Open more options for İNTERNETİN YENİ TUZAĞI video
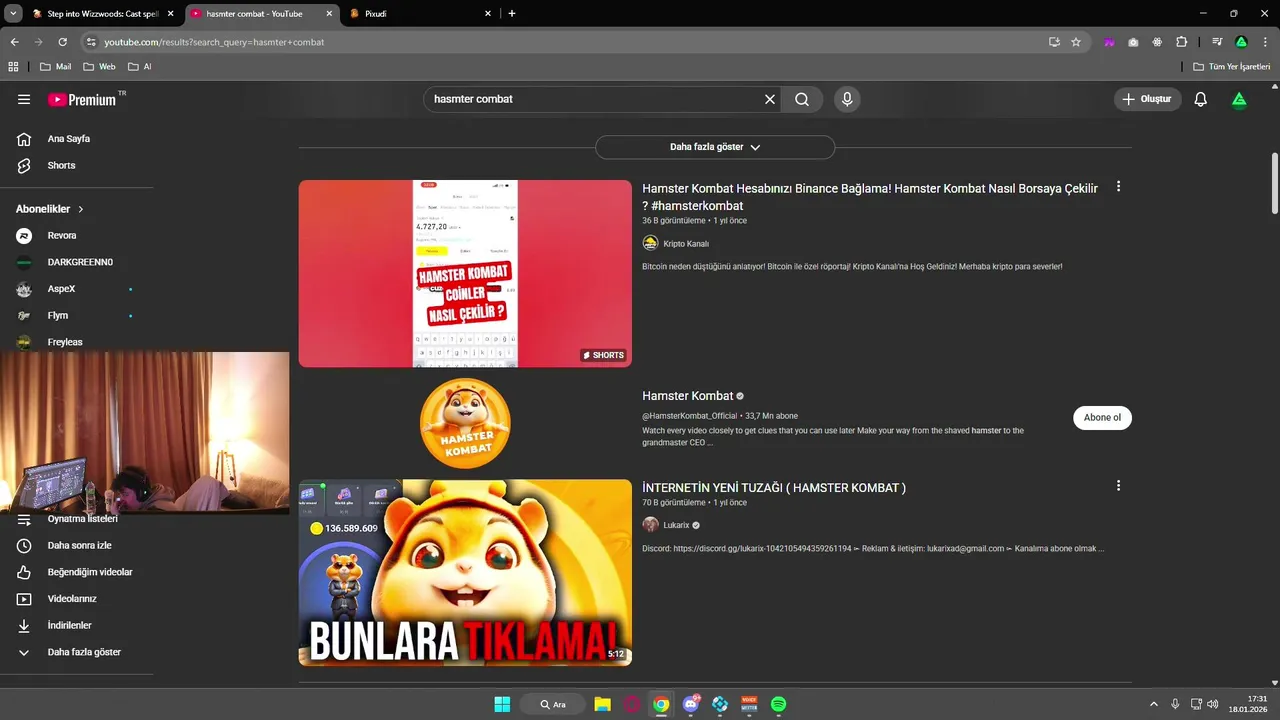 pyautogui.click(x=1118, y=485)
